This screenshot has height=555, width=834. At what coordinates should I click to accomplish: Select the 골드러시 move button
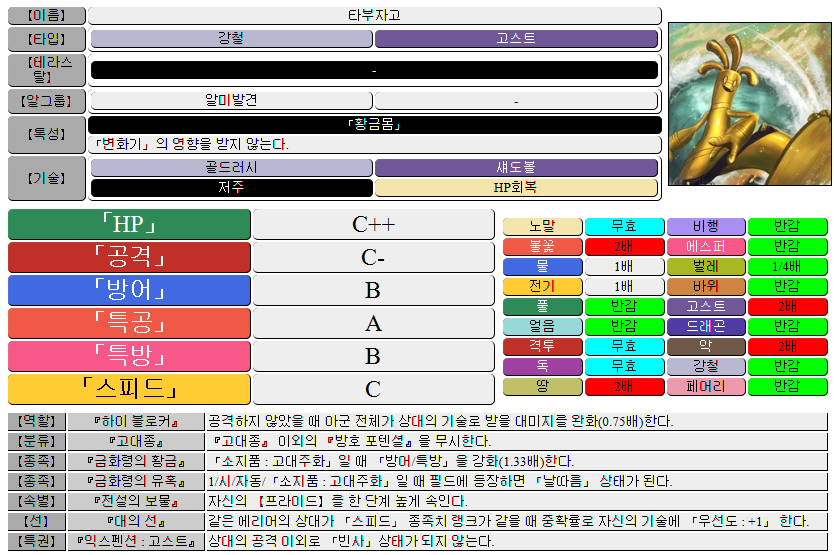[231, 168]
